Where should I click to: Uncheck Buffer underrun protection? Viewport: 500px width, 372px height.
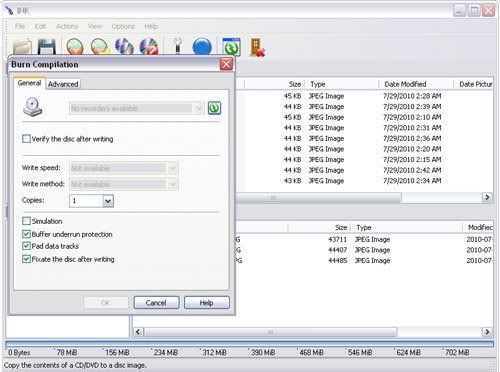click(x=26, y=234)
